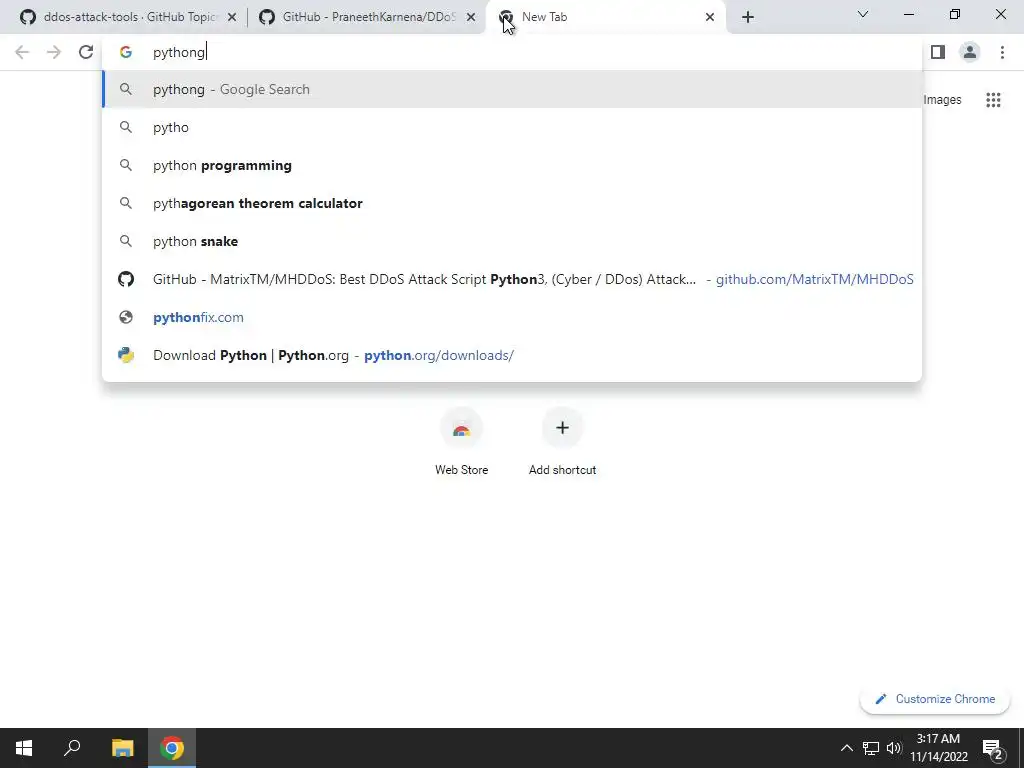Open the notification center icon
1024x768 pixels.
[993, 748]
